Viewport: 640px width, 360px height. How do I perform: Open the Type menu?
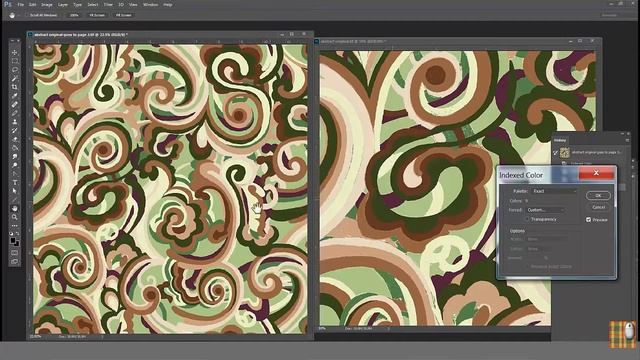coord(78,4)
